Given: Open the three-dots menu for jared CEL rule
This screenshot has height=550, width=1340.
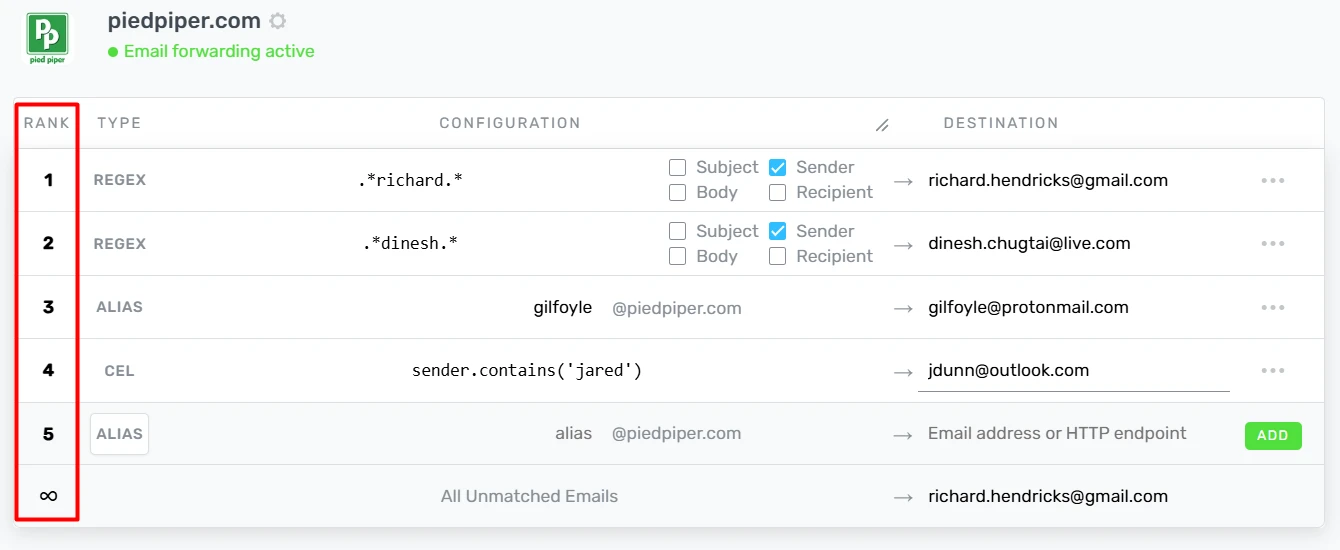Looking at the screenshot, I should (1272, 370).
